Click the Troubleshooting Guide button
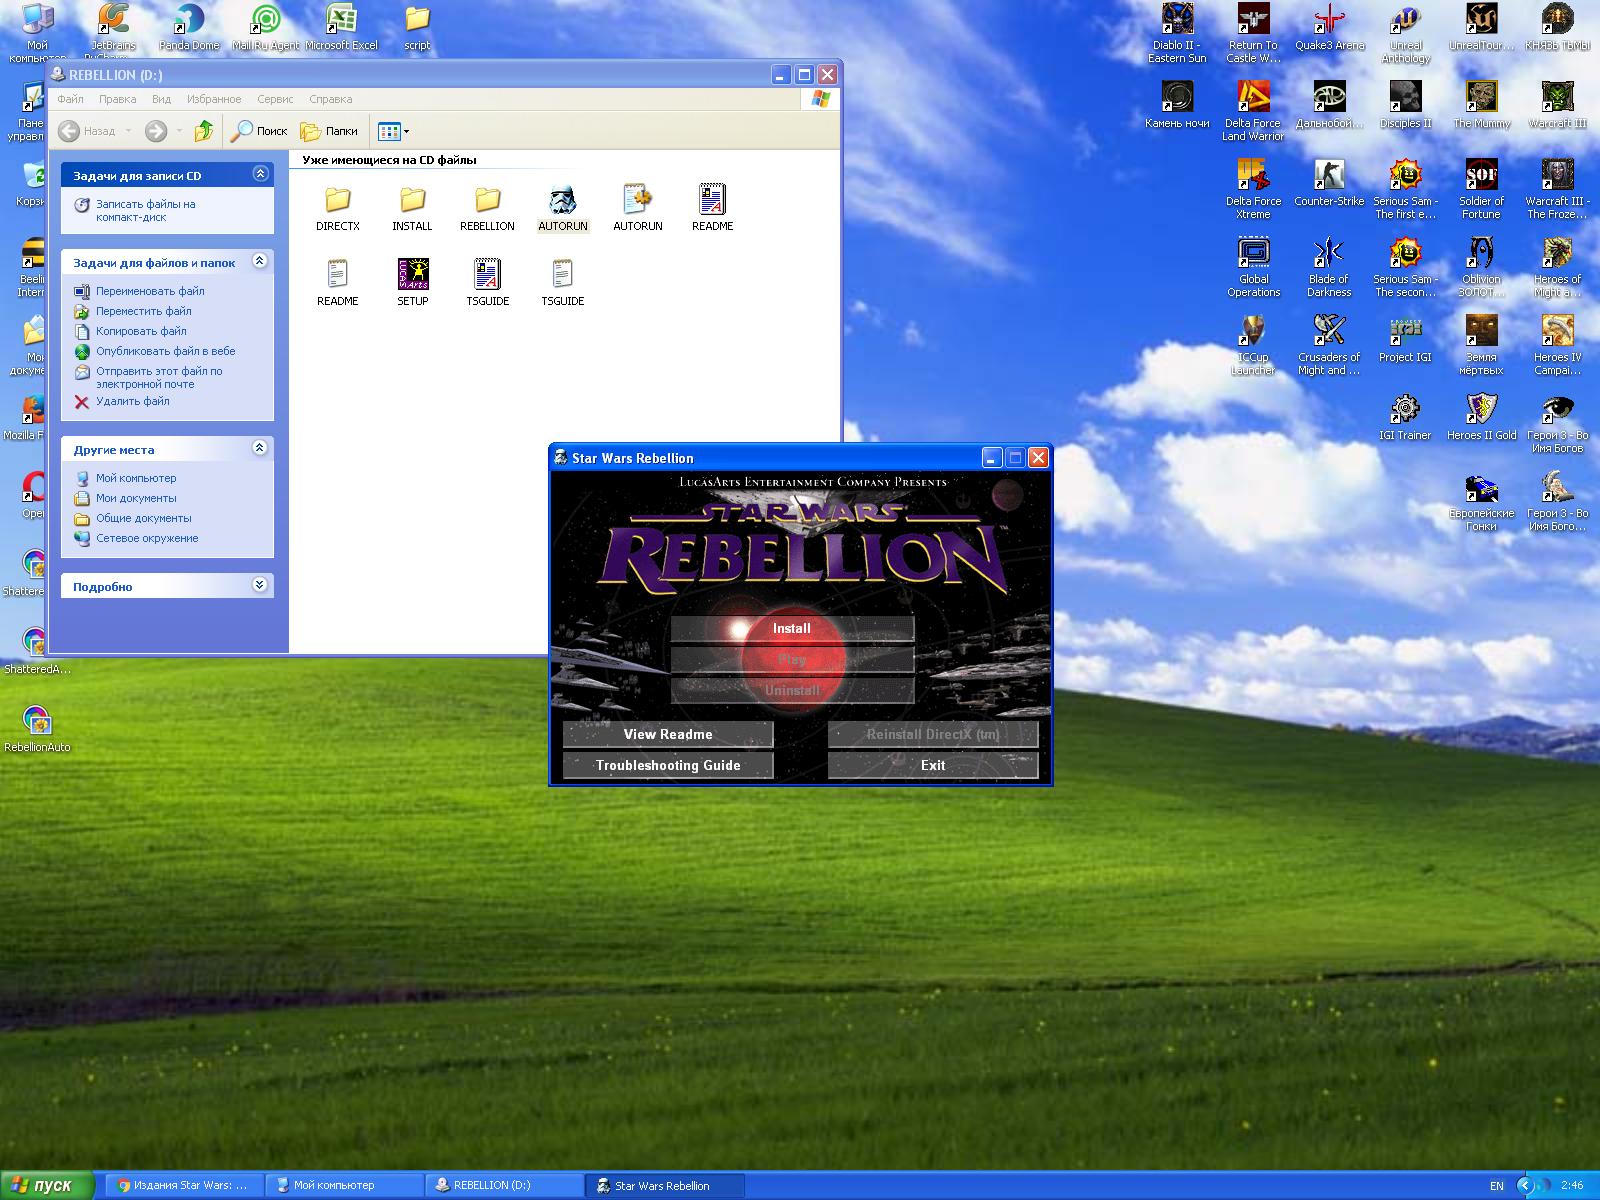Viewport: 1600px width, 1200px height. click(668, 765)
